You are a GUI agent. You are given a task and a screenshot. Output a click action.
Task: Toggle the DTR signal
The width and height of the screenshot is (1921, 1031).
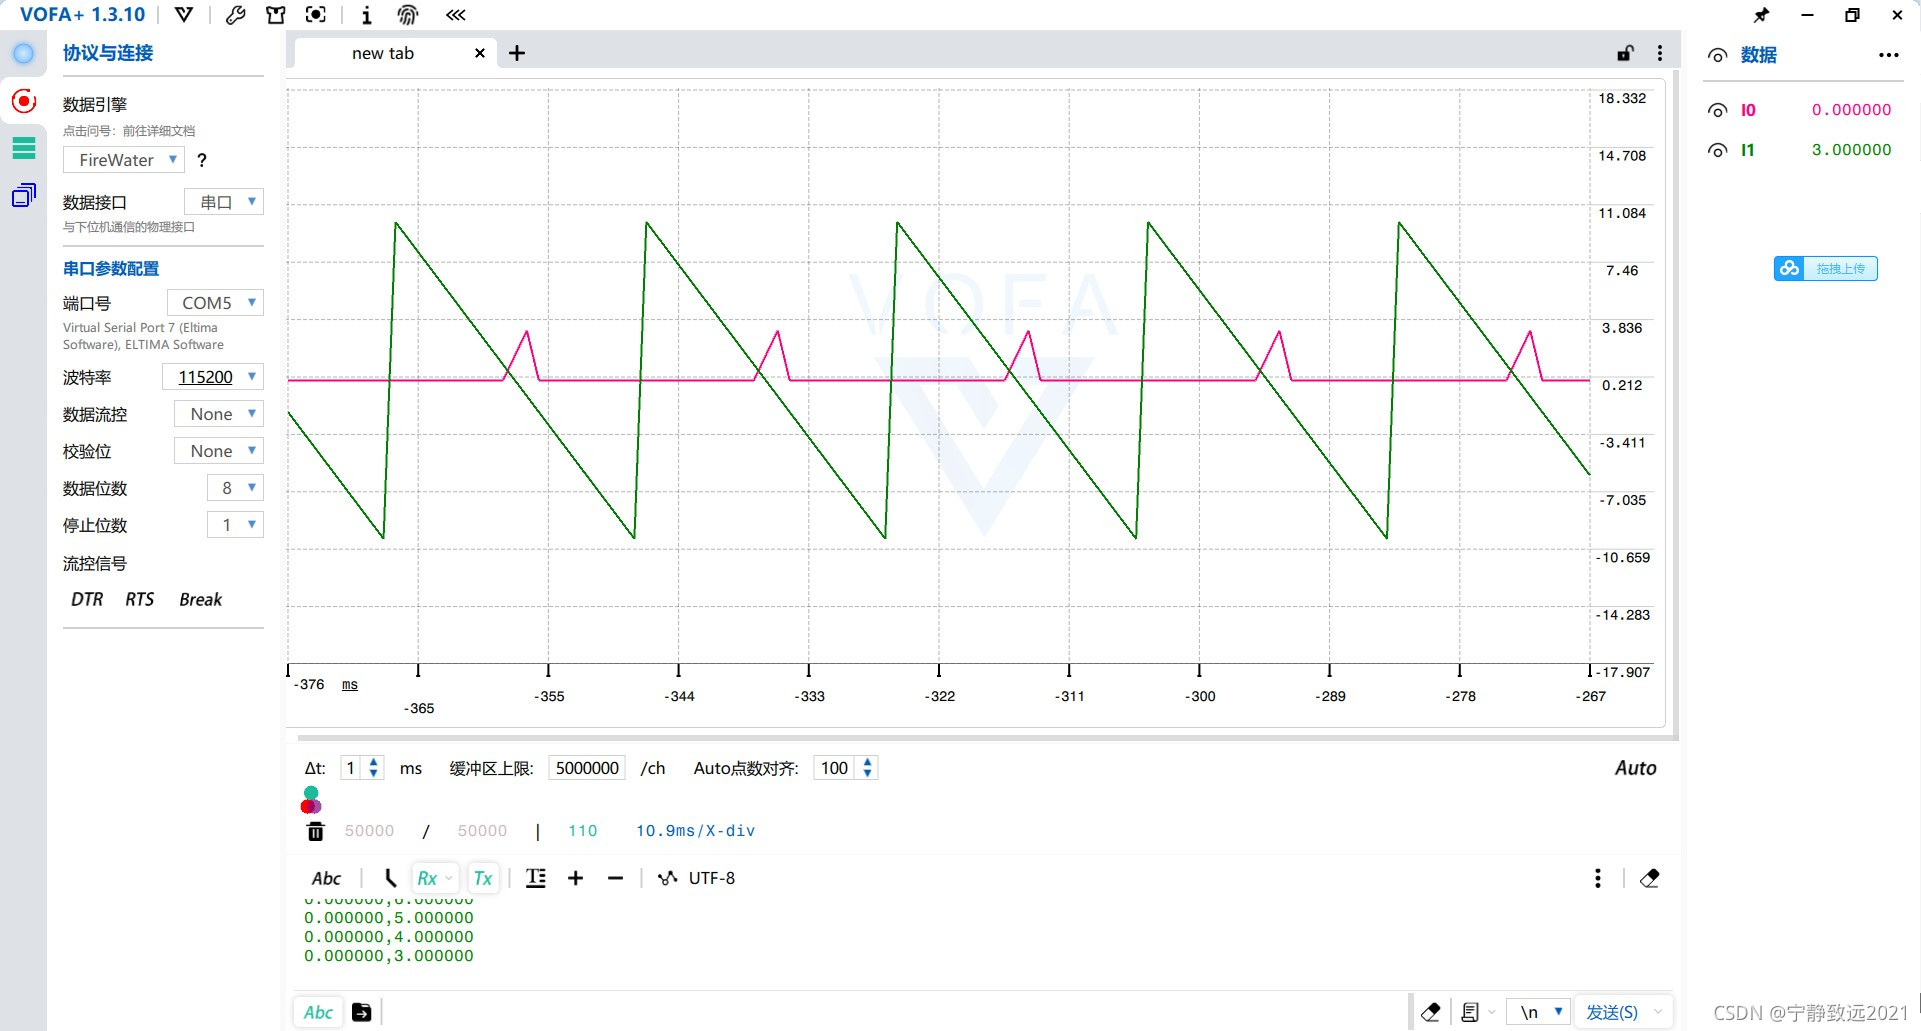[87, 599]
